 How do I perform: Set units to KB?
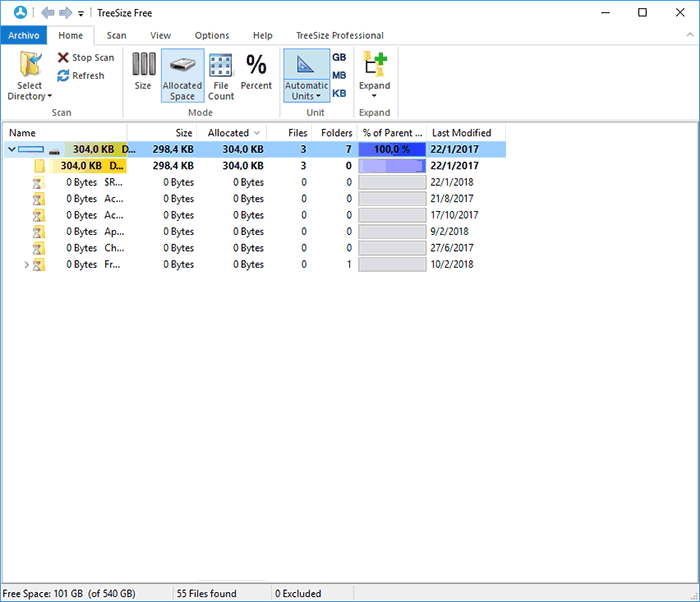(339, 93)
